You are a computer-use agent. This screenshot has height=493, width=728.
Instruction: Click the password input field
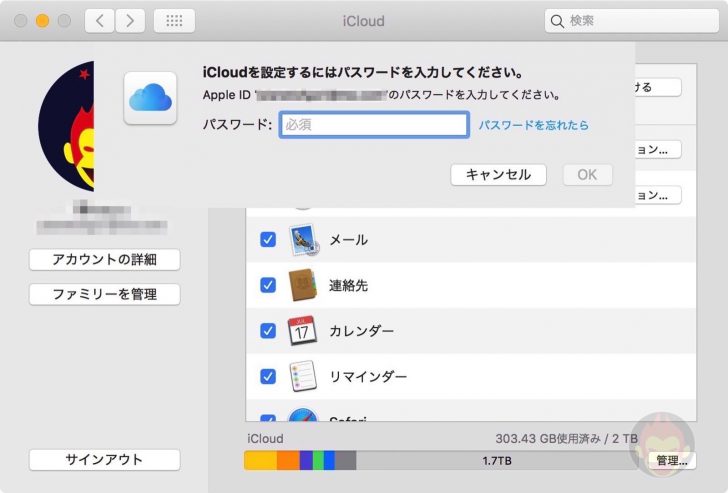(374, 124)
